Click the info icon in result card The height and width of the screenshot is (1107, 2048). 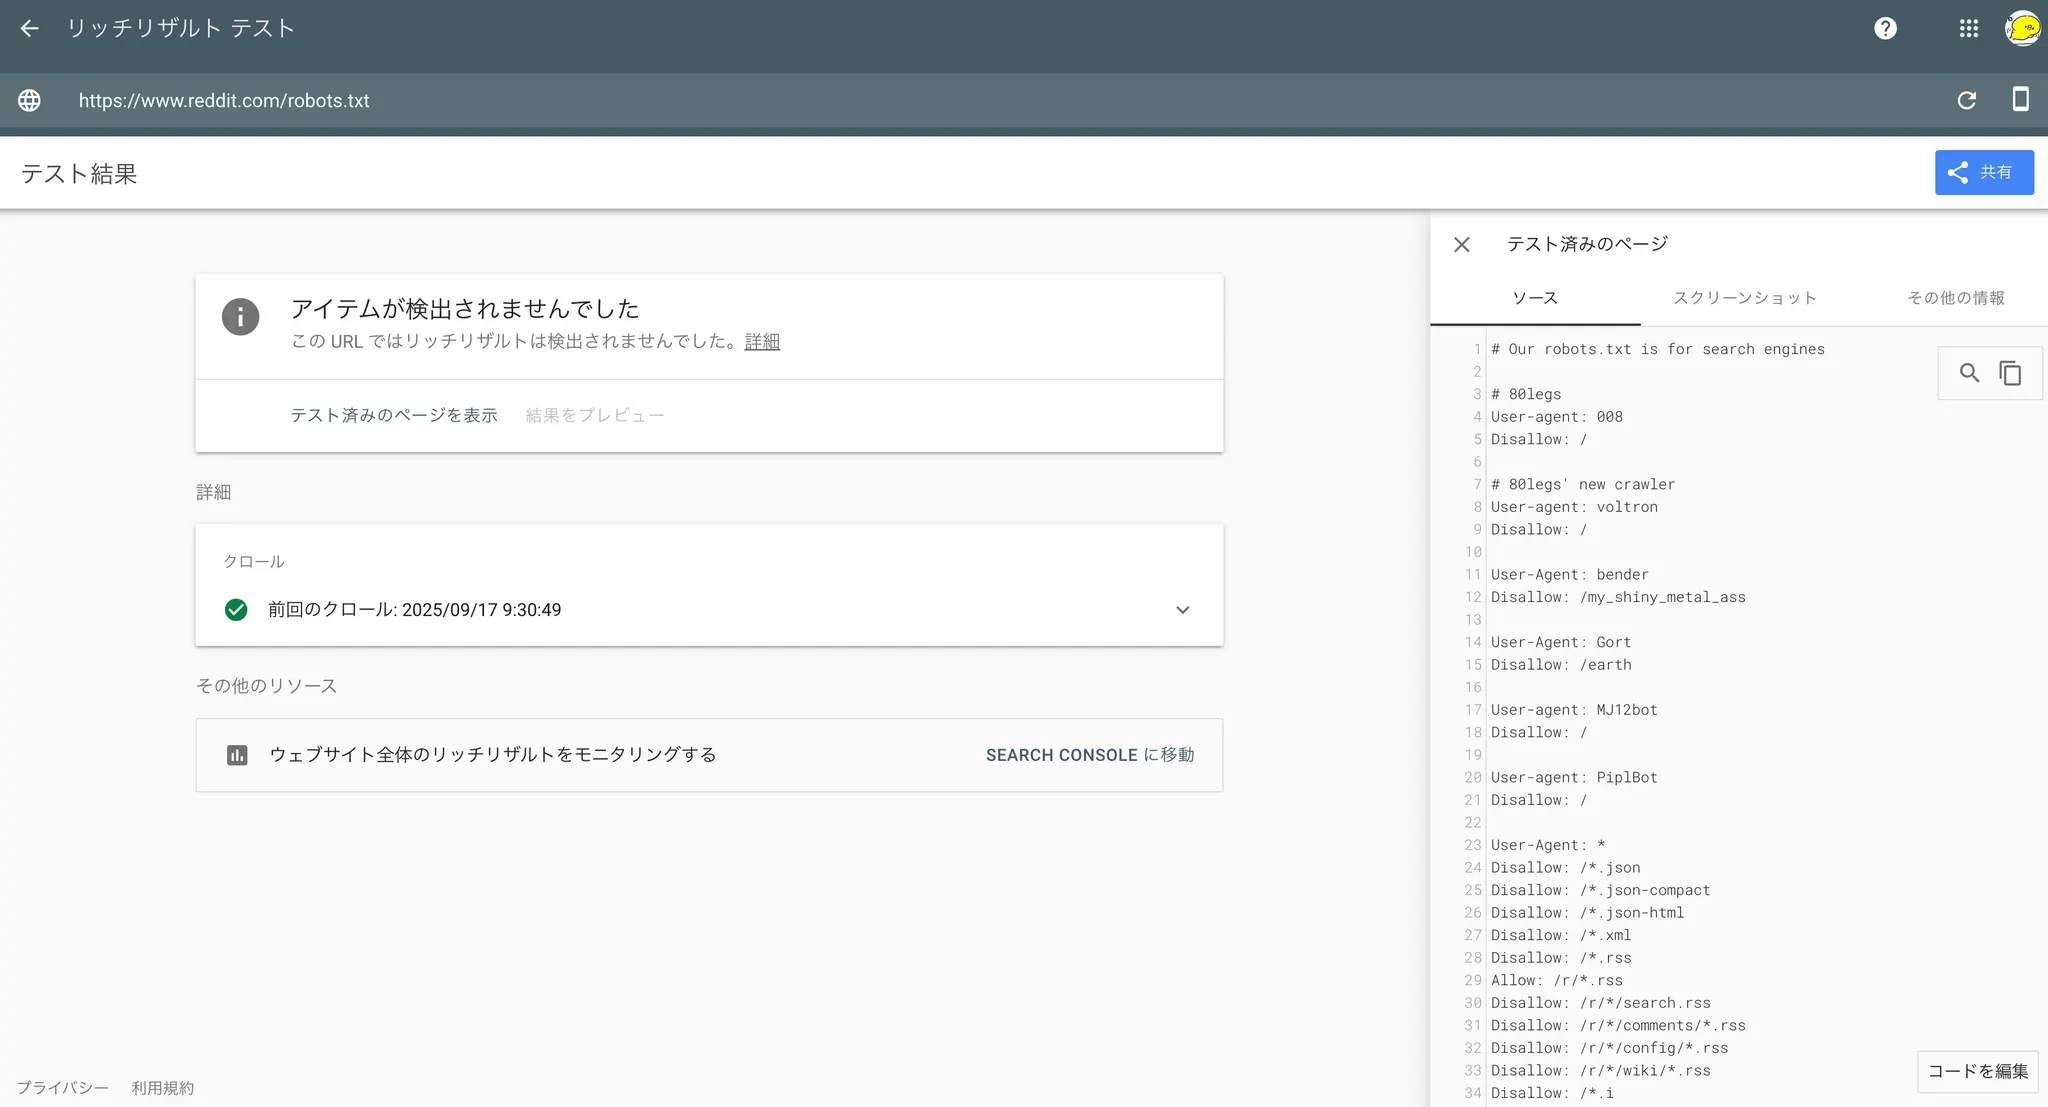point(240,317)
